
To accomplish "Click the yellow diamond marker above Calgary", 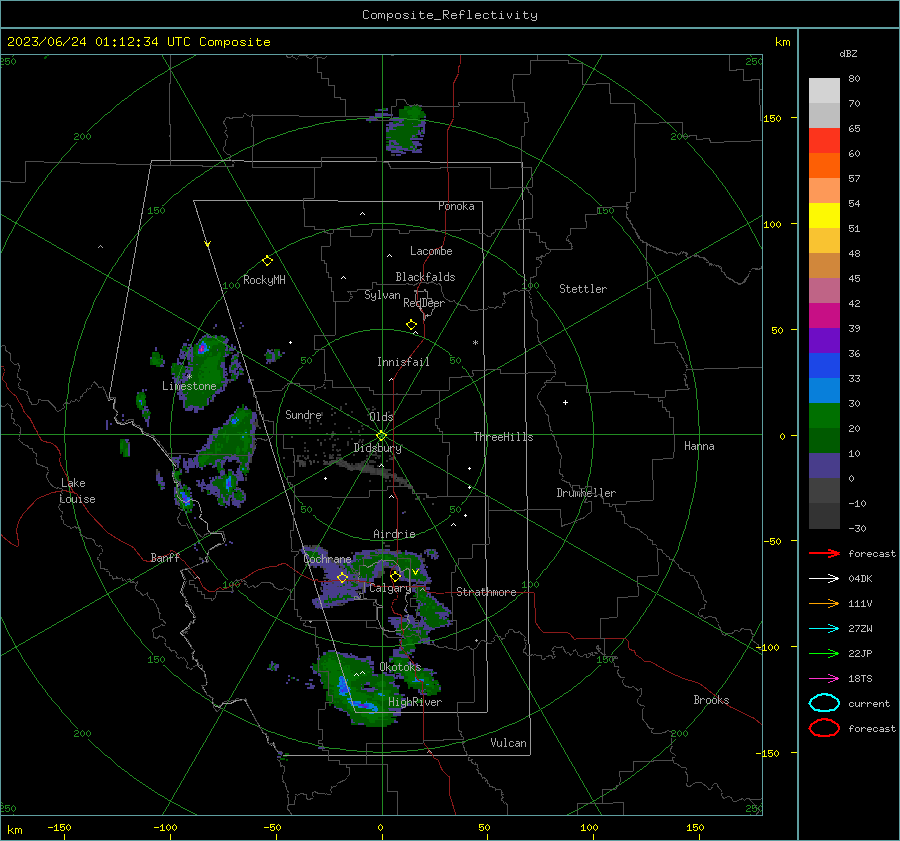I will [395, 576].
